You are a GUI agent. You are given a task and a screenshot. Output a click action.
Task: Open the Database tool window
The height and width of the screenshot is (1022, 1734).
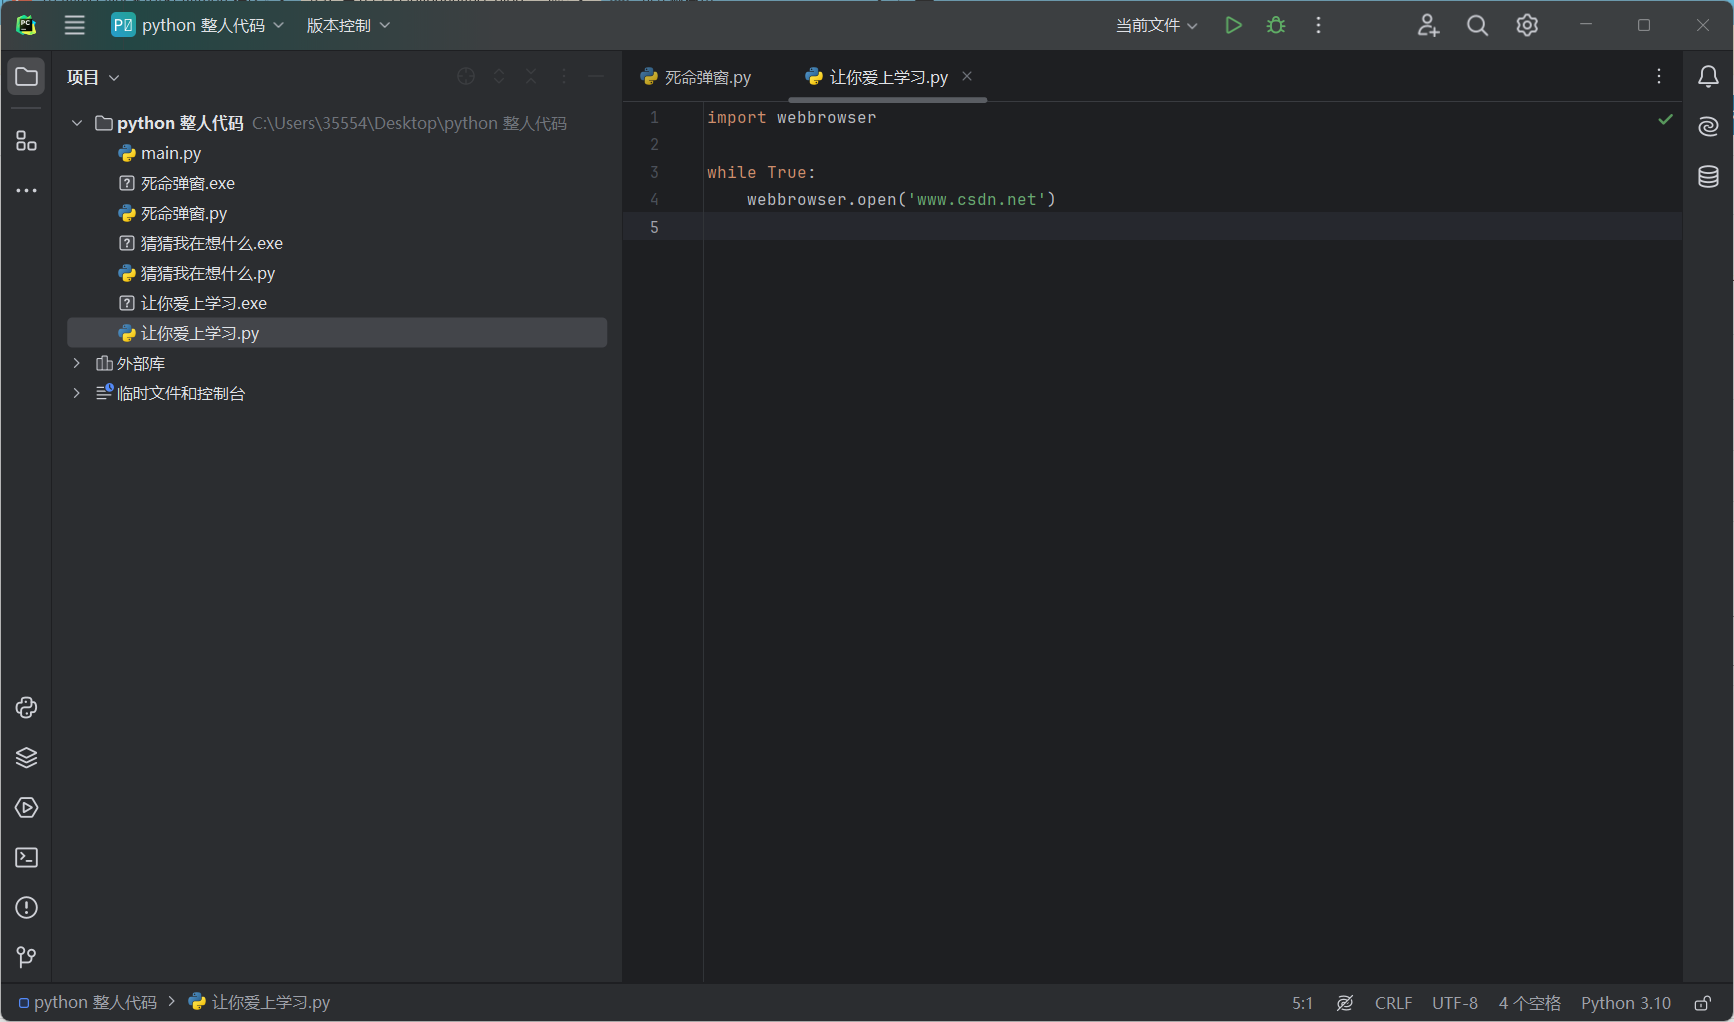click(1708, 177)
